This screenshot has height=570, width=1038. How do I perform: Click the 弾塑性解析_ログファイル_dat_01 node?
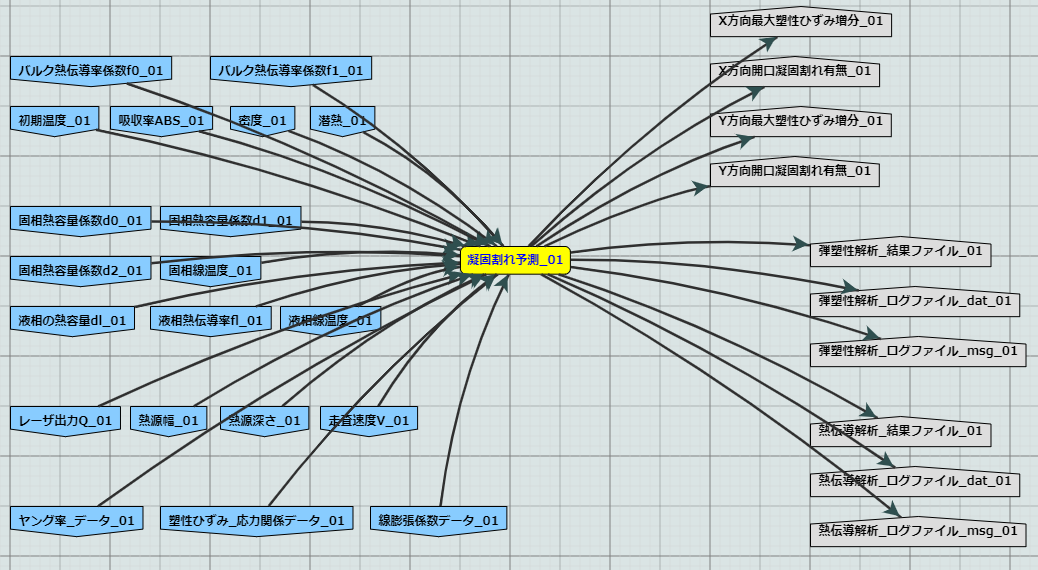915,301
